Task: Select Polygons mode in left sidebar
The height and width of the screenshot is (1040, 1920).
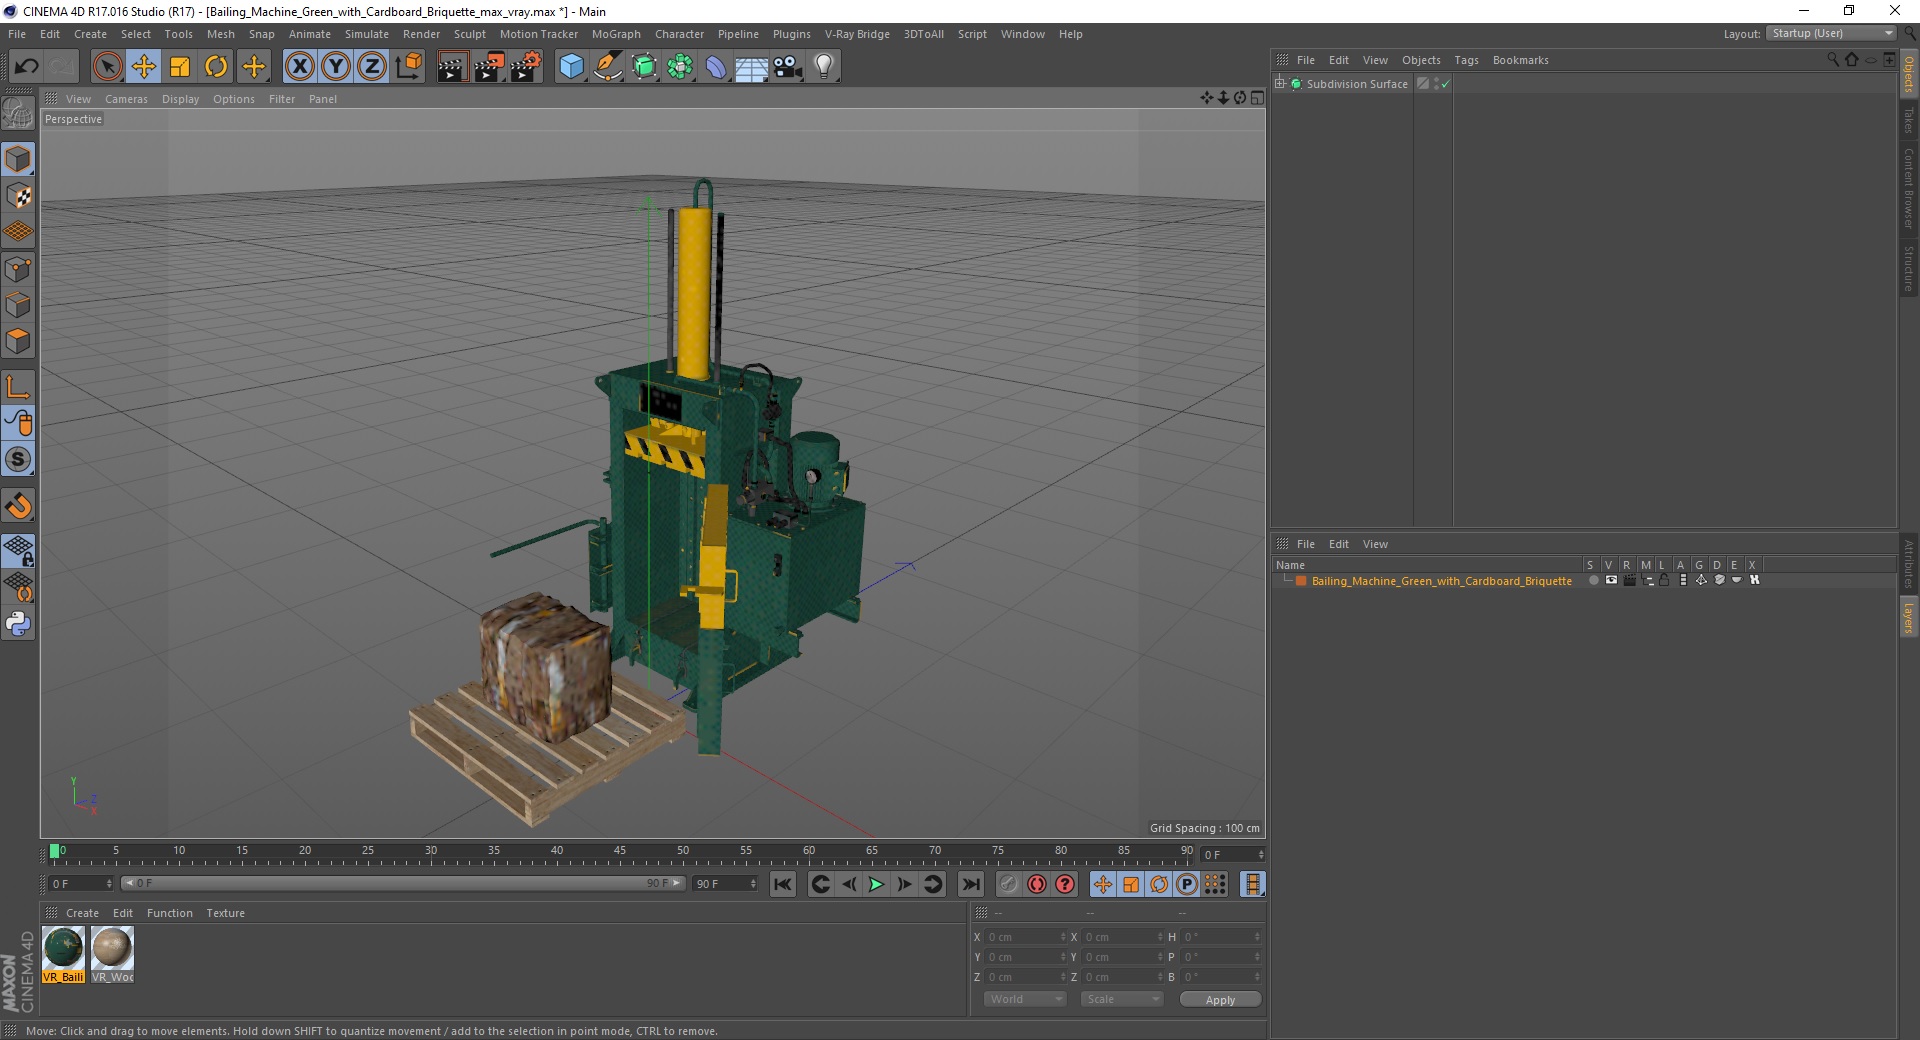Action: 18,340
